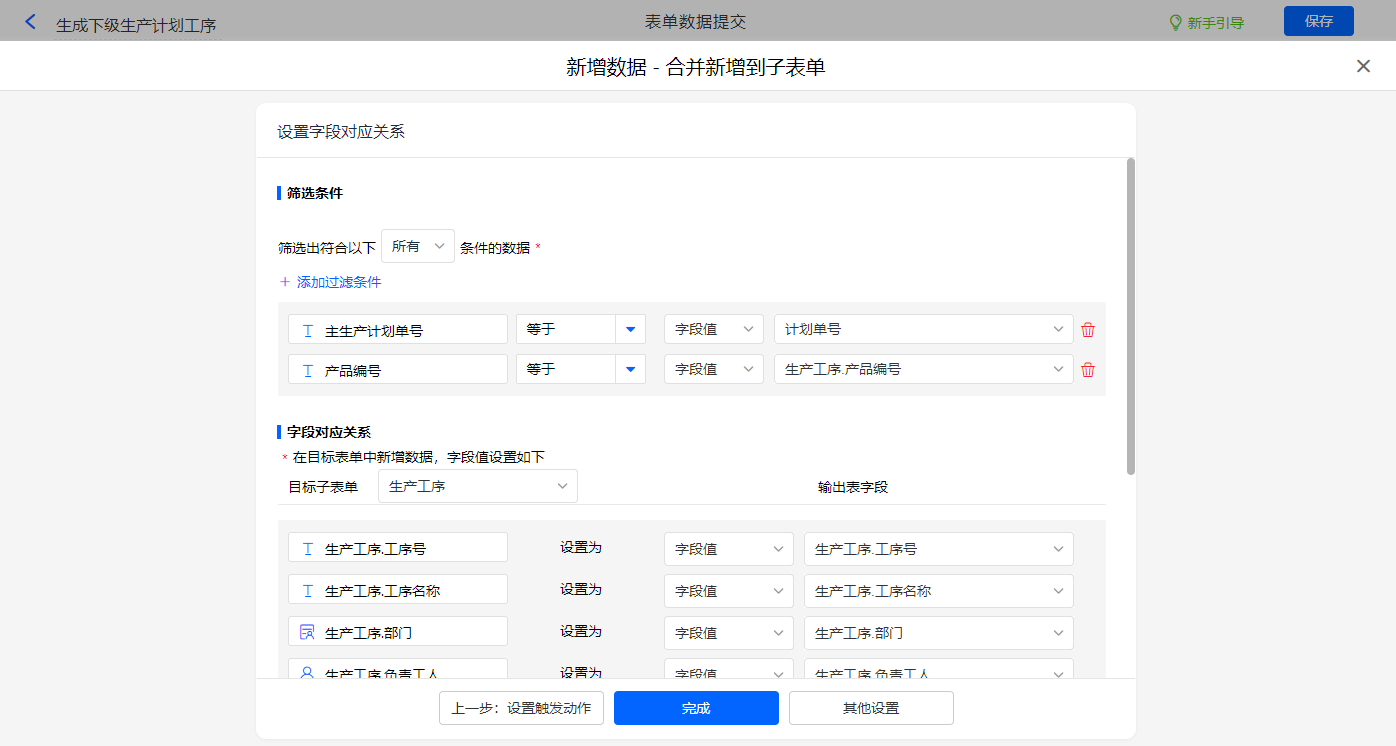Open 字段值 type dropdown in 生产工序.工序名称 row

click(728, 591)
